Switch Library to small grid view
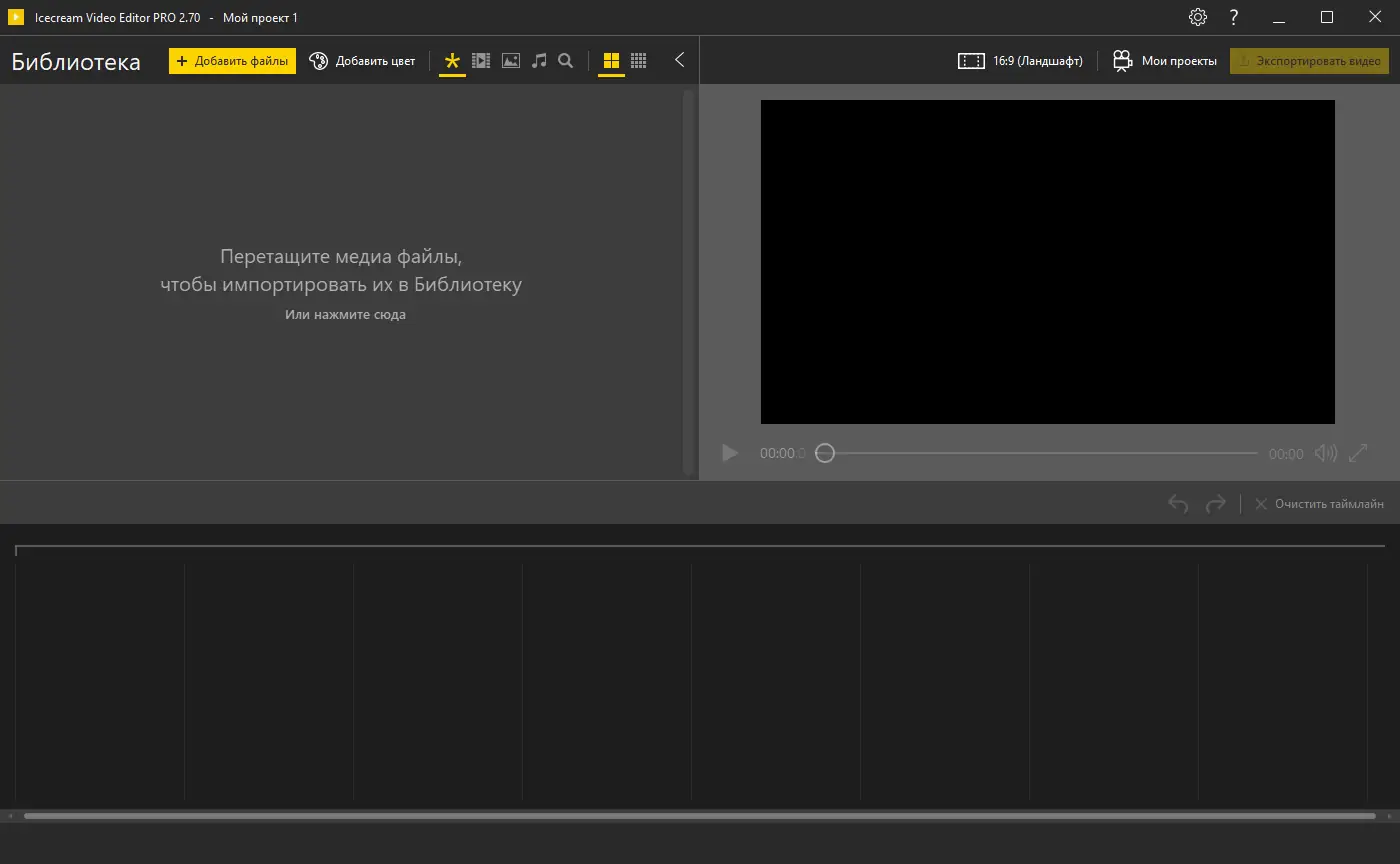Image resolution: width=1400 pixels, height=864 pixels. (639, 60)
